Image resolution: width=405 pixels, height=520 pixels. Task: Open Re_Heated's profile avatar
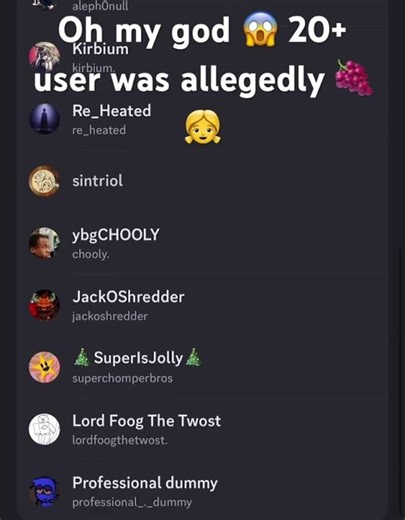(44, 119)
